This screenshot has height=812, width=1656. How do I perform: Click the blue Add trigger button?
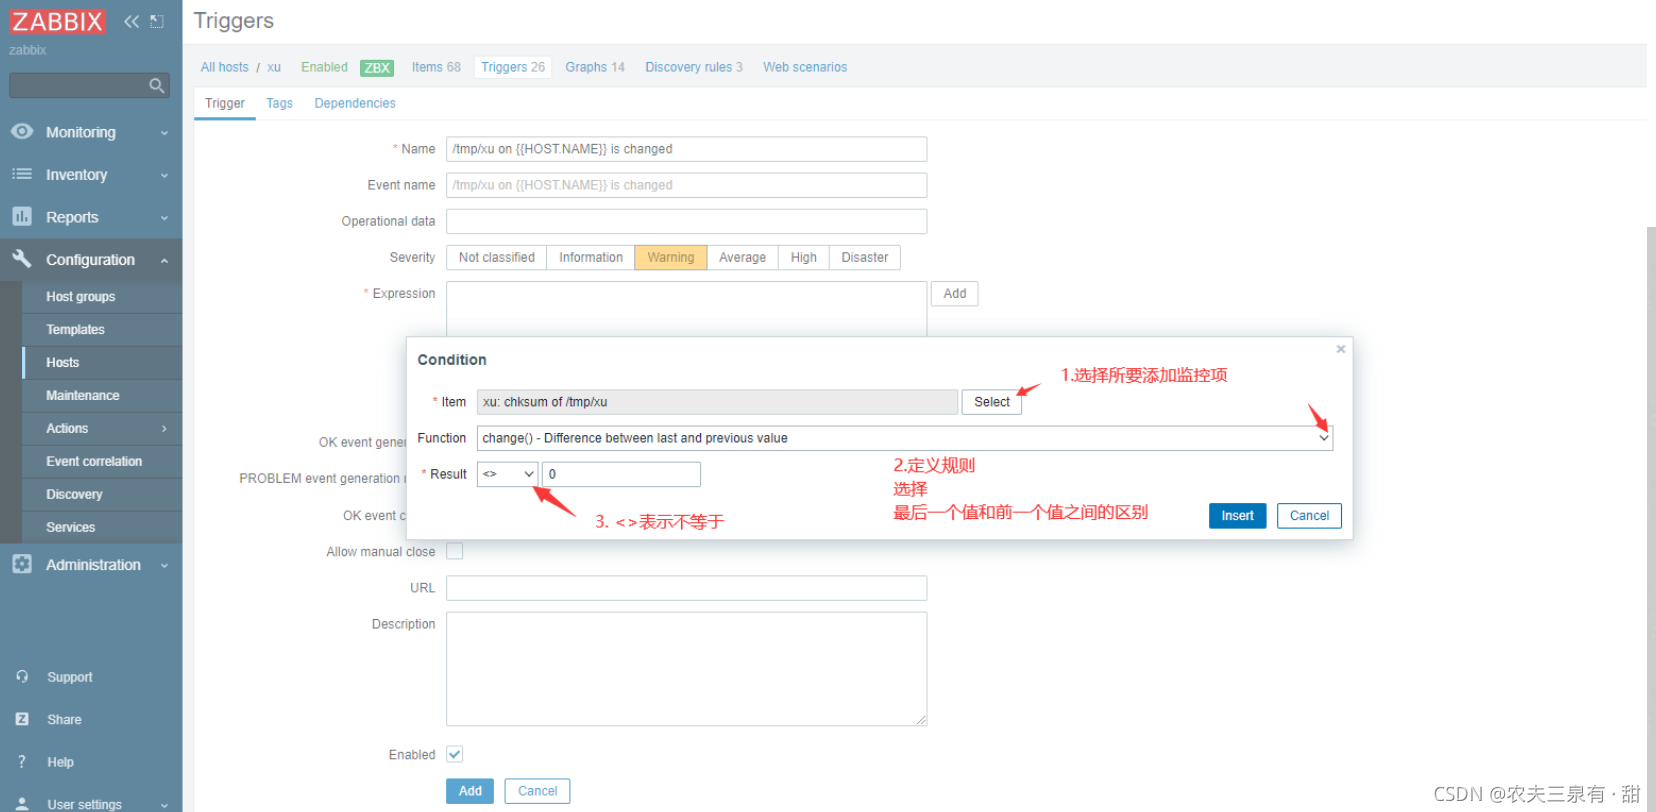pos(470,791)
